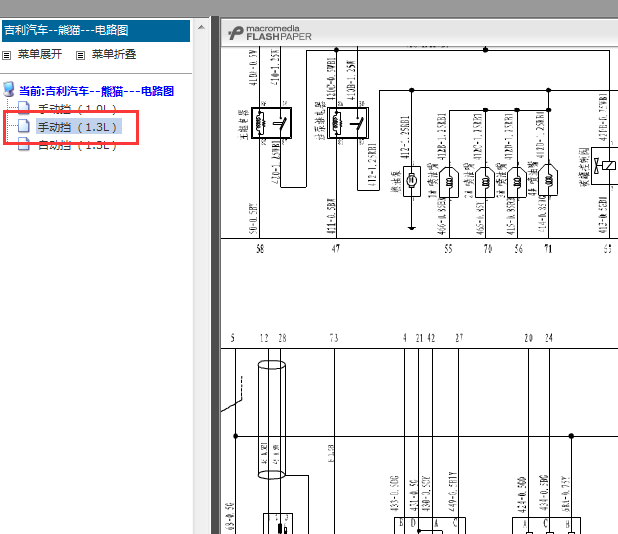Click the document icon of 手动挡（1.3L）
618x534 pixels.
24,126
